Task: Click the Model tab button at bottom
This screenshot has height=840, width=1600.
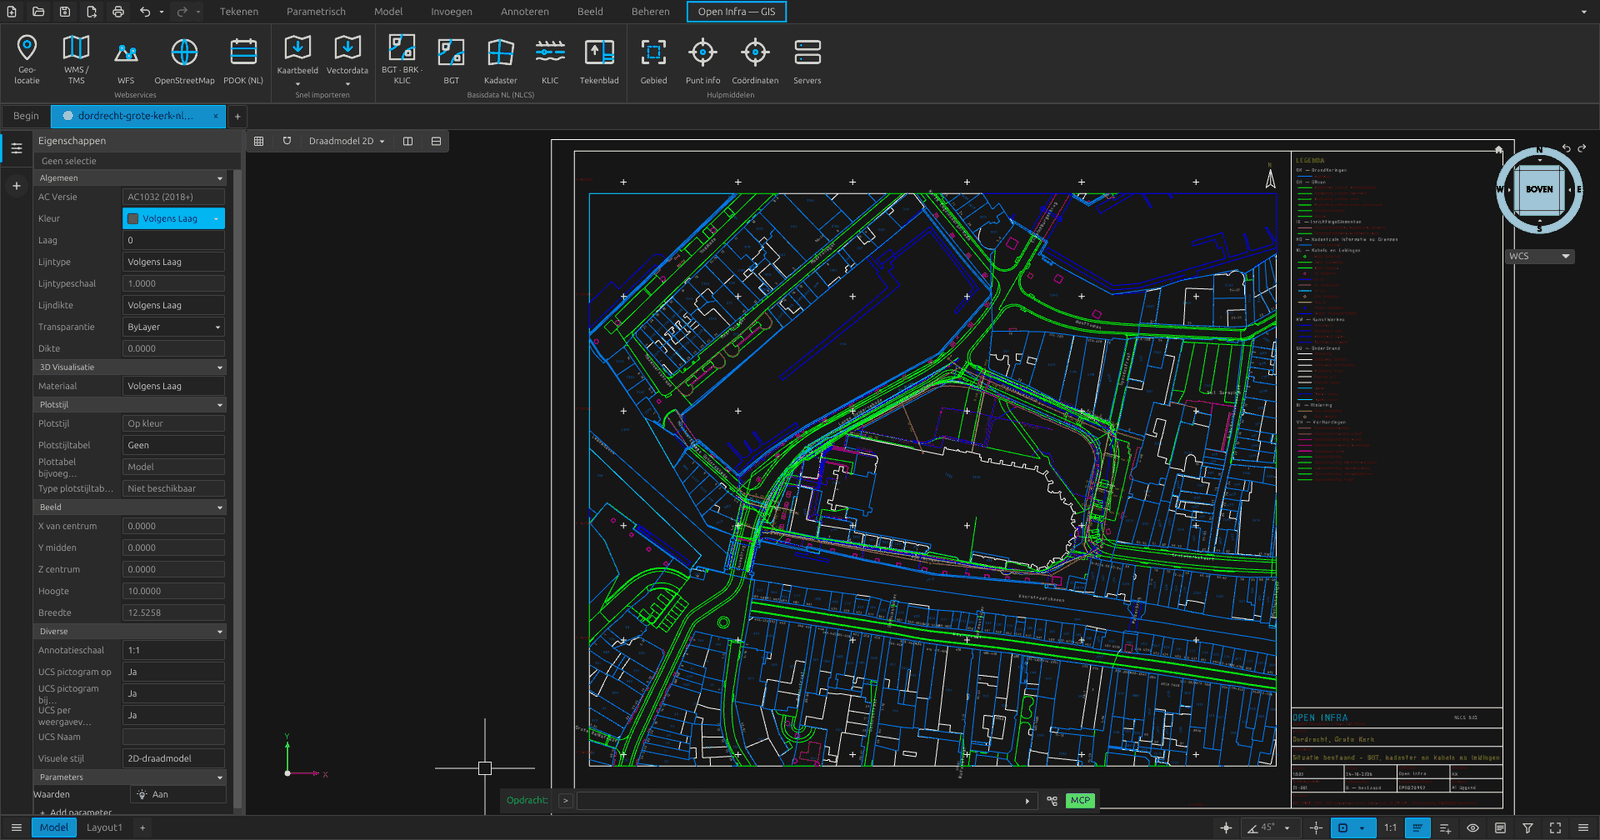Action: 54,828
